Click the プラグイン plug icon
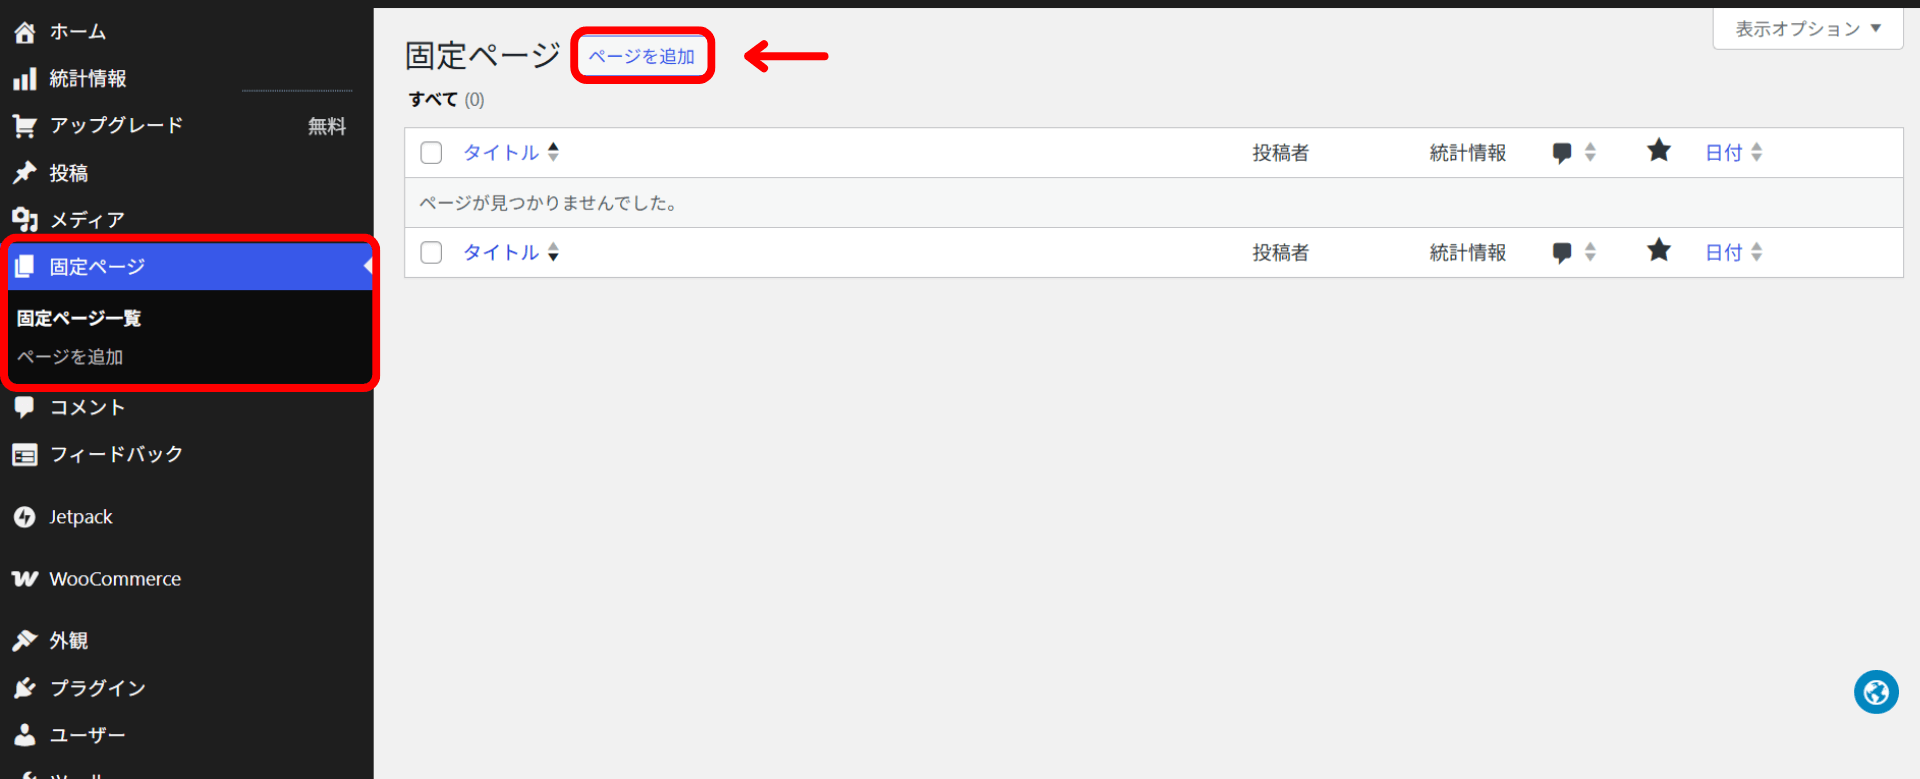This screenshot has height=779, width=1920. click(25, 688)
